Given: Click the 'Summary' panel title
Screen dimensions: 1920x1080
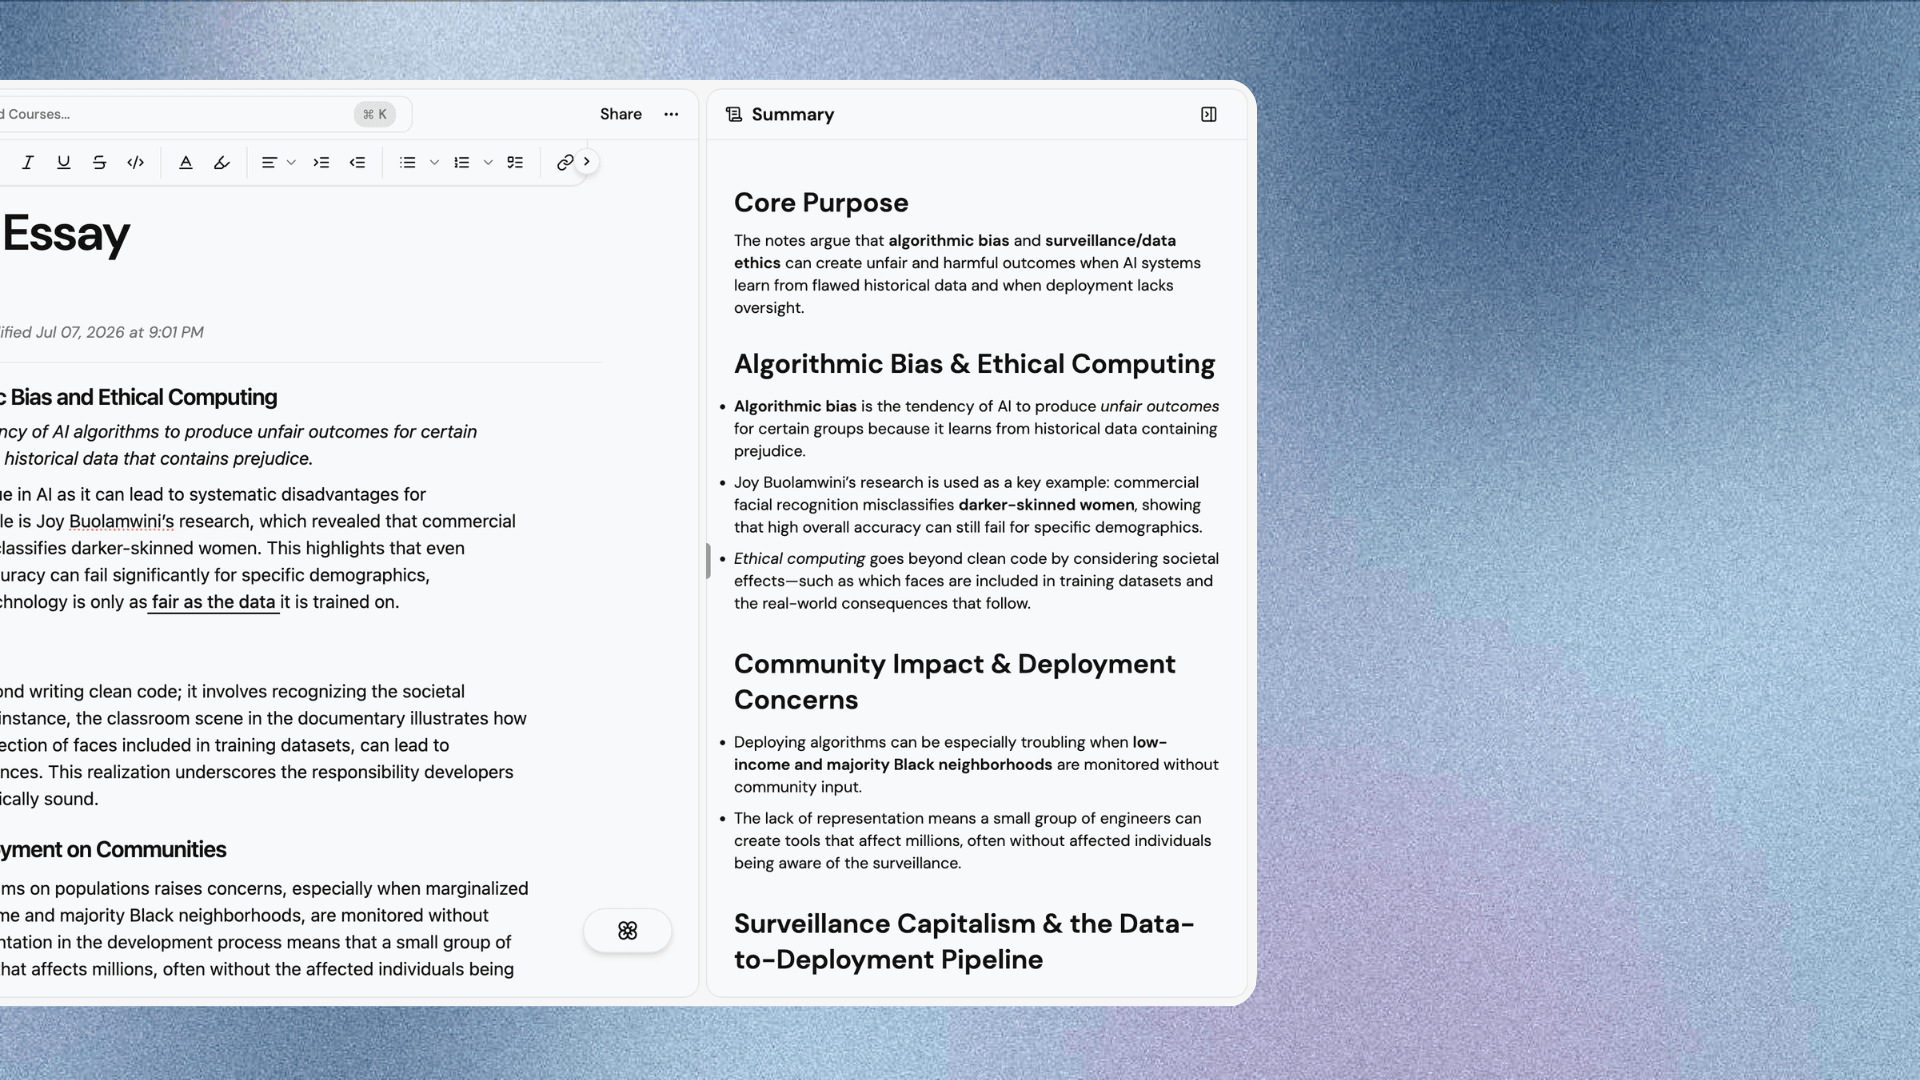Looking at the screenshot, I should (793, 114).
